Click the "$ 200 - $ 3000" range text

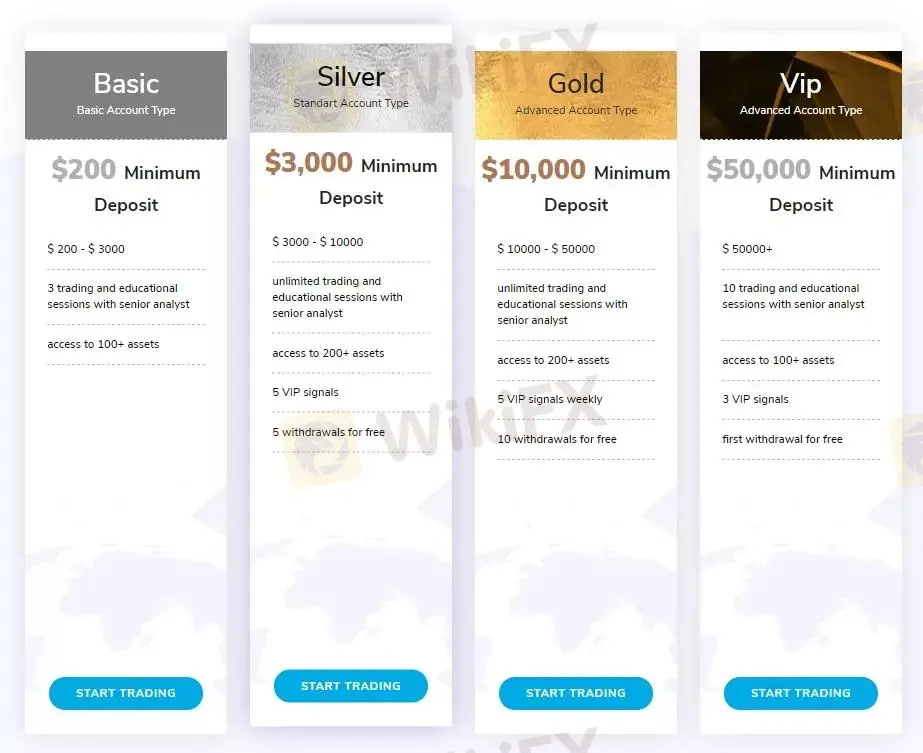[86, 249]
